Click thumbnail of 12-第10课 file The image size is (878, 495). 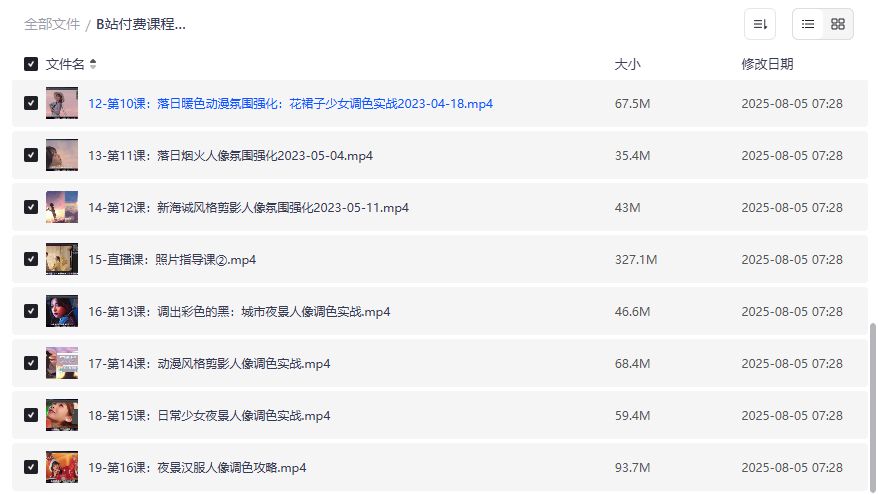pos(62,103)
